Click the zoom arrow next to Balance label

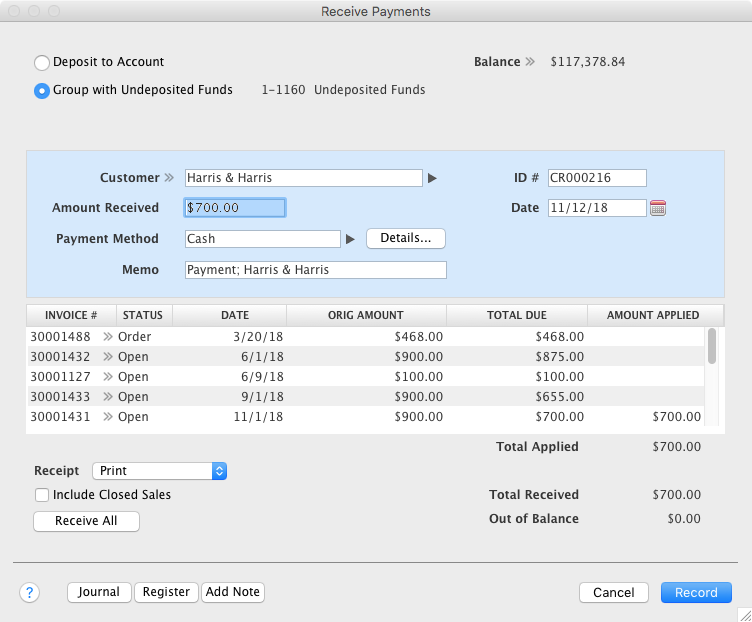[x=529, y=62]
